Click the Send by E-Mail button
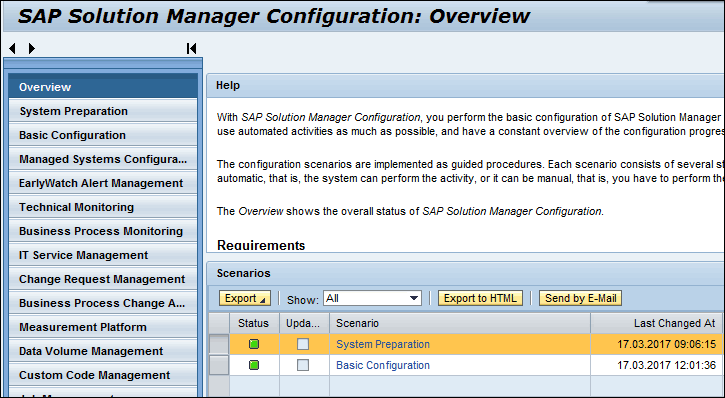This screenshot has height=398, width=725. coord(580,298)
